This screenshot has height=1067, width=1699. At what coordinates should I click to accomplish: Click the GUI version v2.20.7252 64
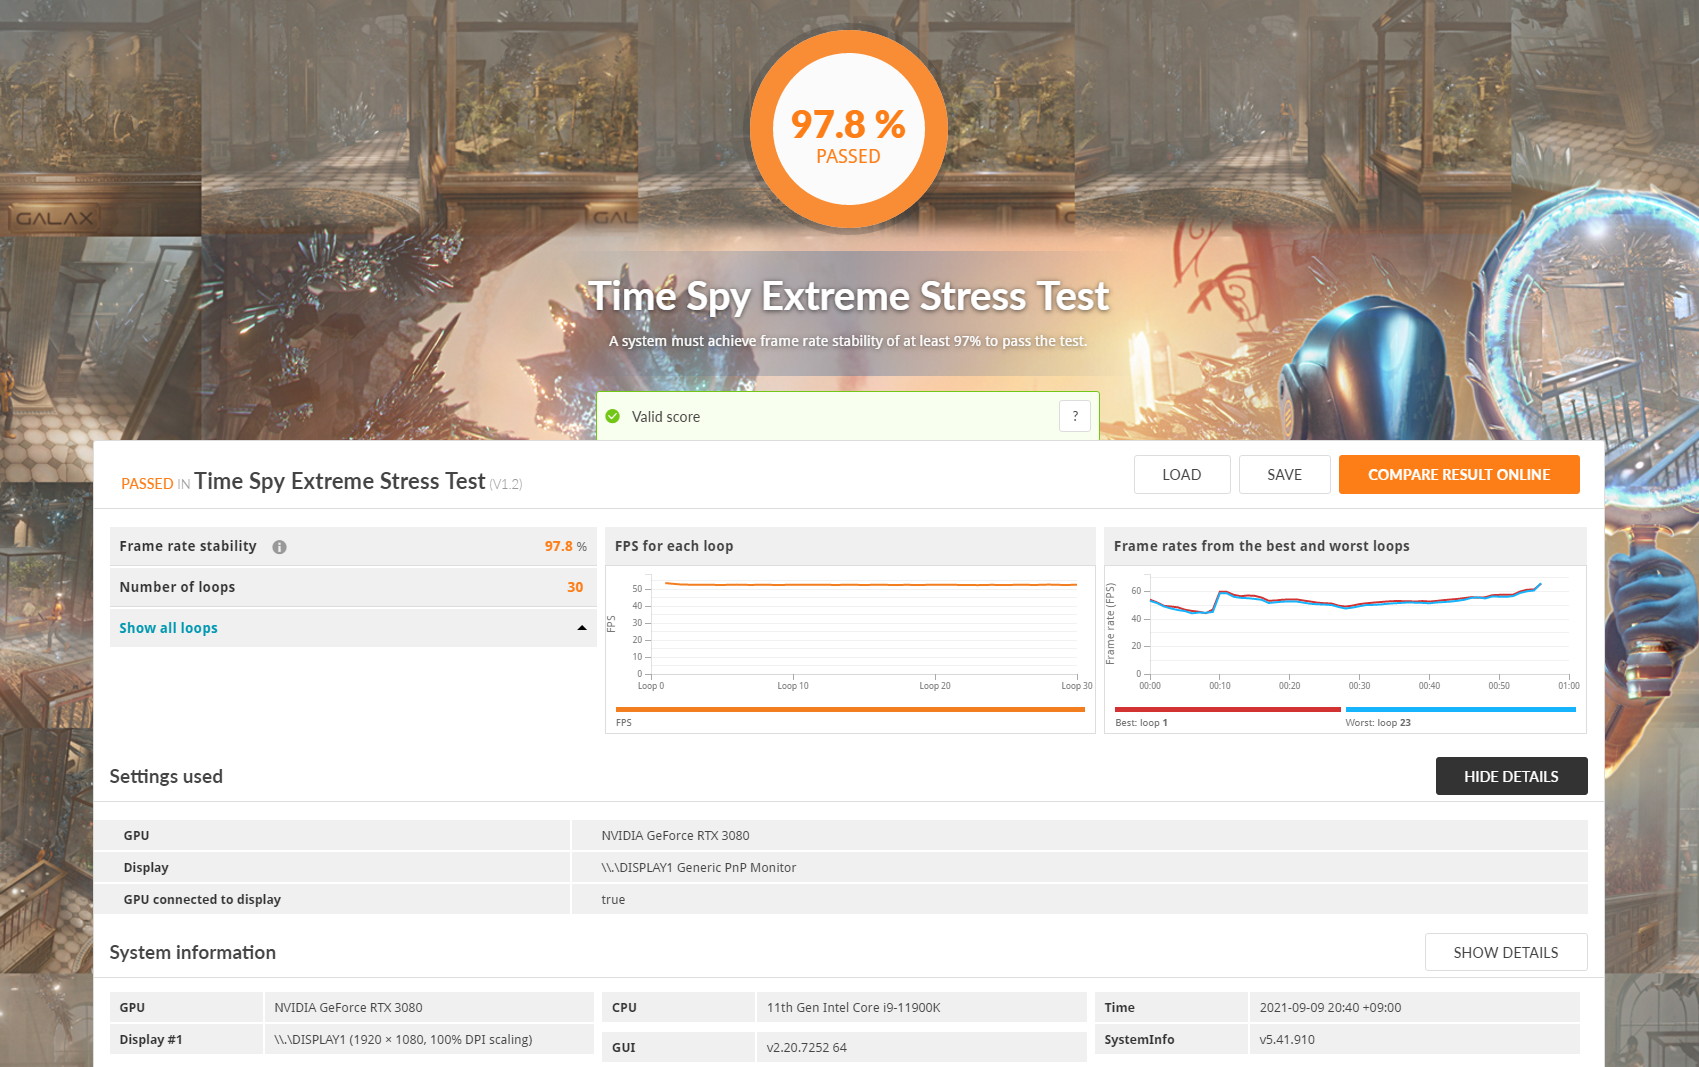coord(806,1048)
